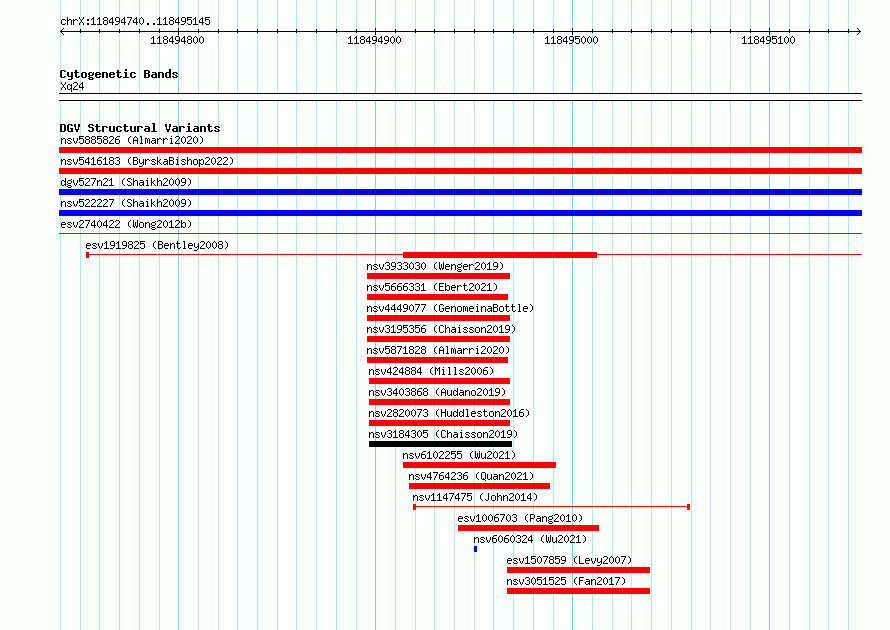Click the nsv5885826 (Almarri2020) variant label

tap(132, 140)
